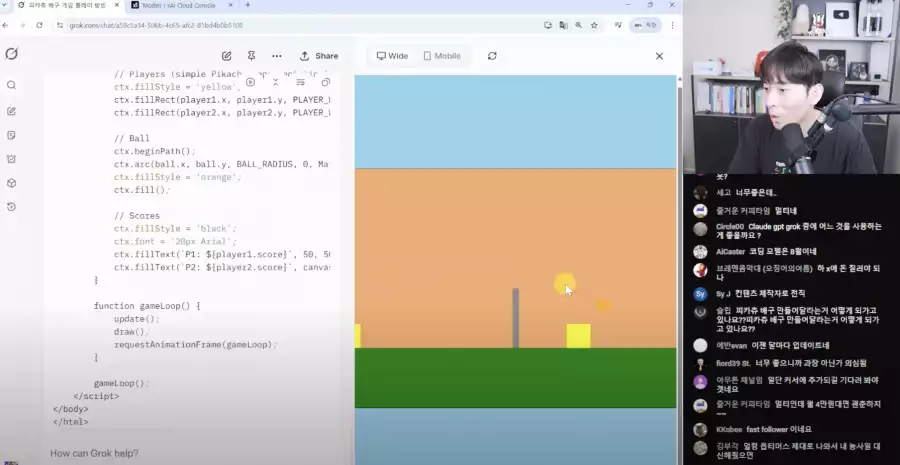Screen dimensions: 900x465
Task: Click the '// Ball' comment line
Action: coord(131,138)
